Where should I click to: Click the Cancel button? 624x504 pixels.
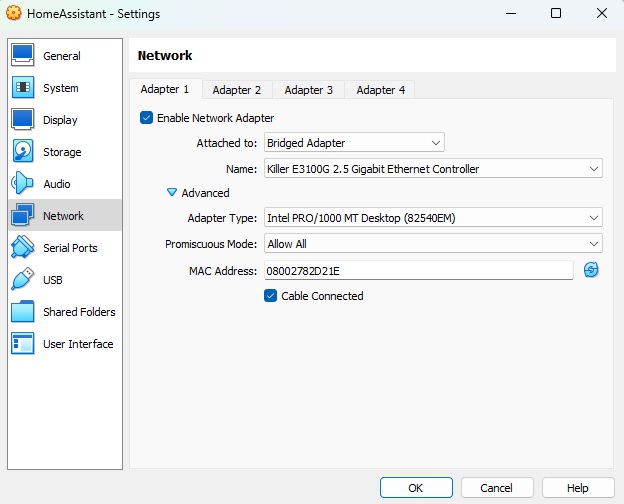tap(497, 488)
